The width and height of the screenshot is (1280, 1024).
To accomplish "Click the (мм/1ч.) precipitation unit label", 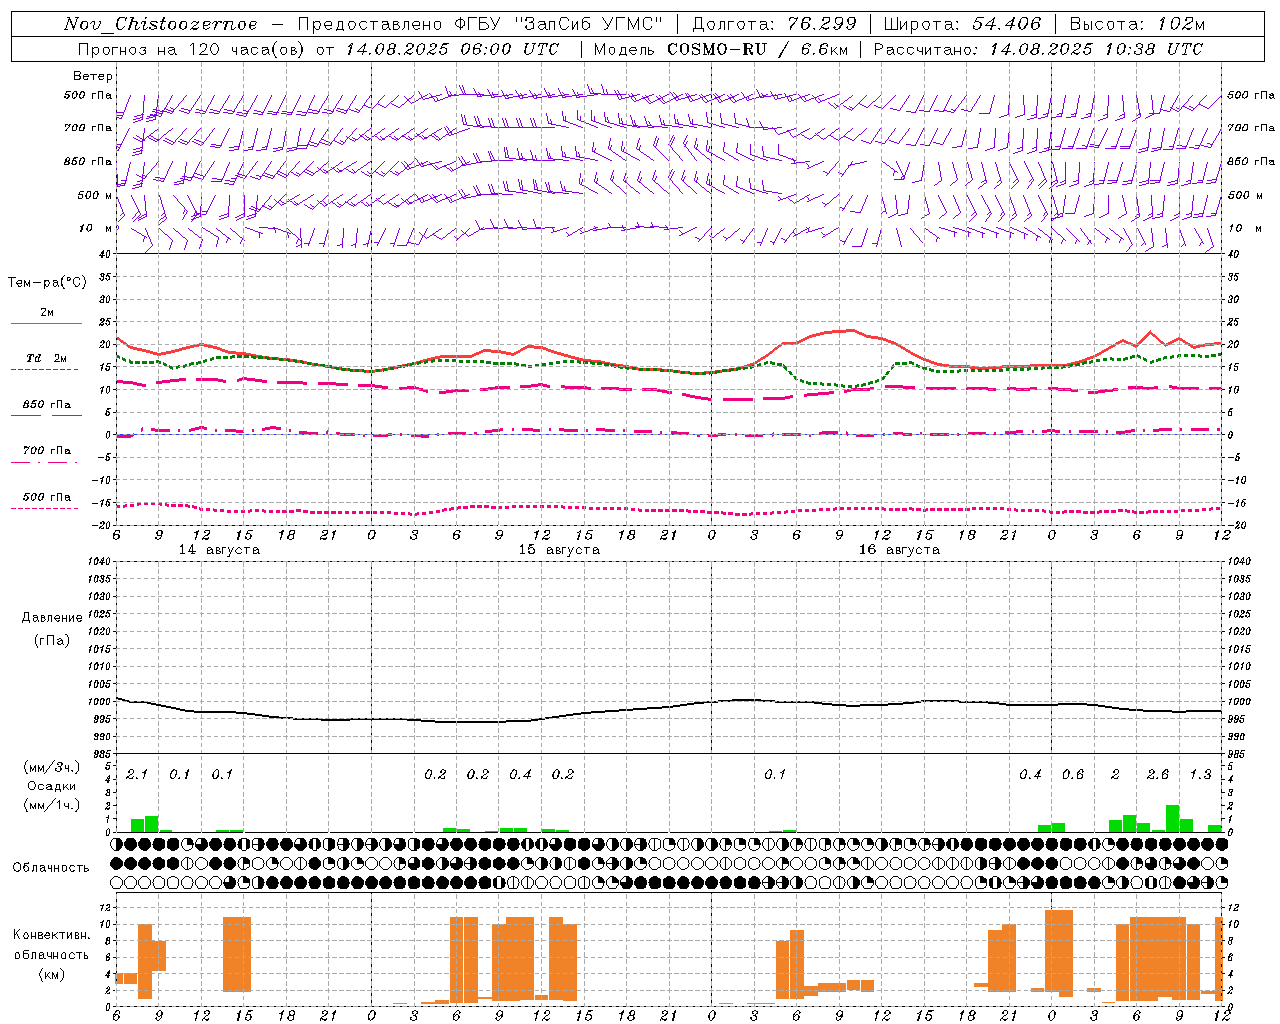I will click(x=52, y=805).
